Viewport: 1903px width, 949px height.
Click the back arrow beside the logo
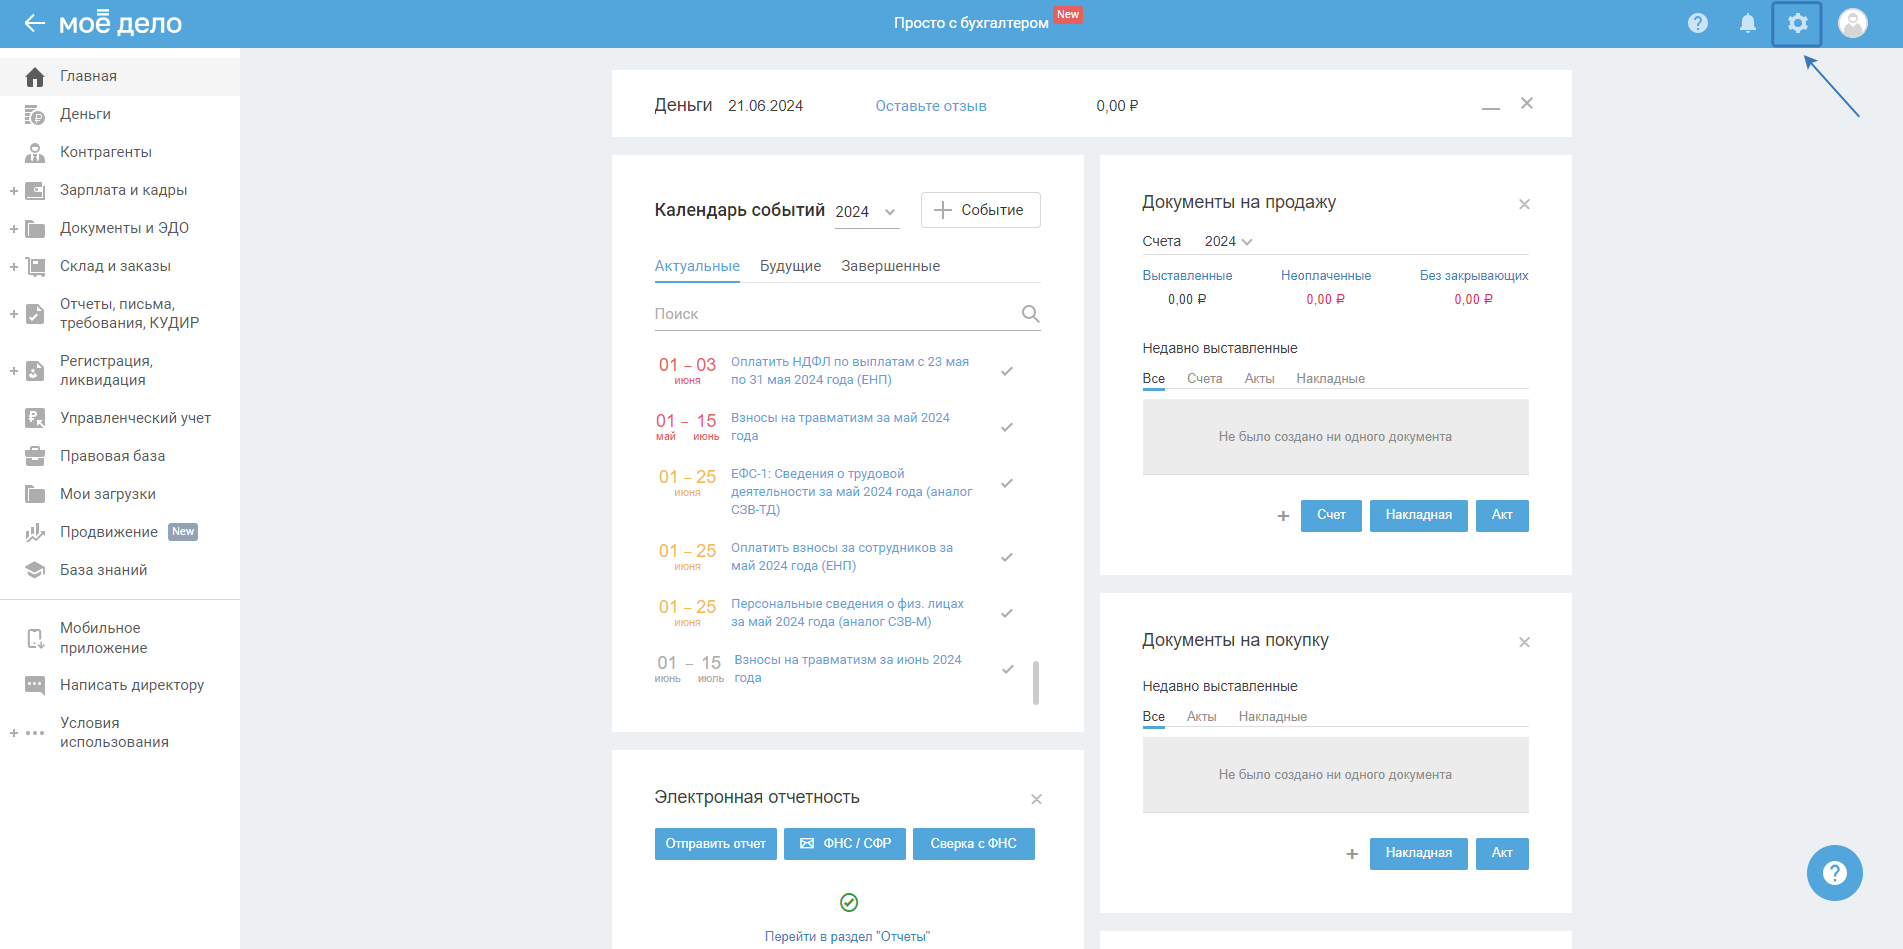[34, 23]
